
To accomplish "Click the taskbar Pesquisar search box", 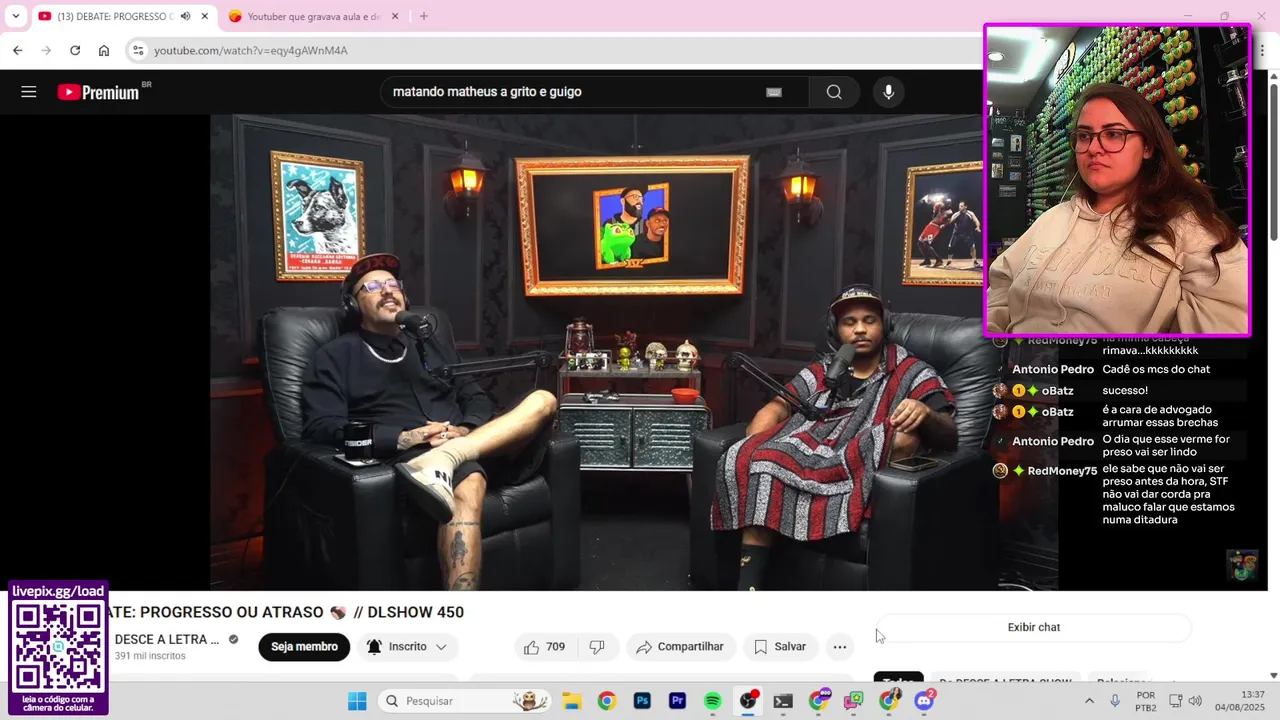I will point(465,701).
